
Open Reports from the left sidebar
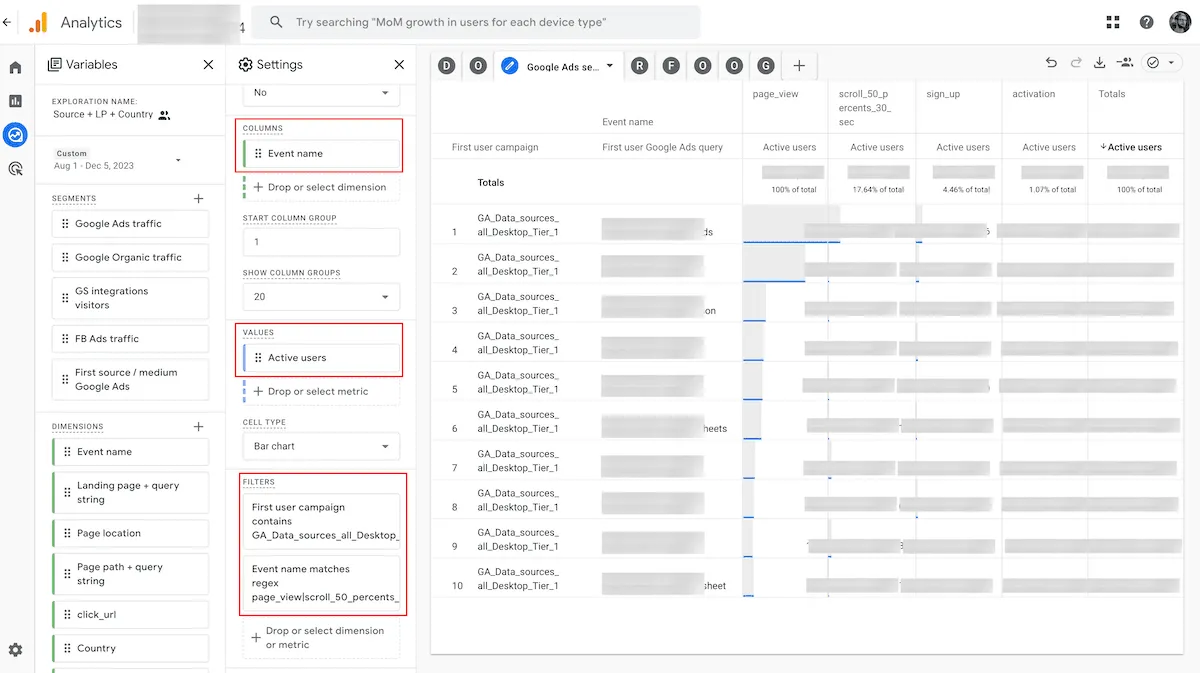[14, 100]
